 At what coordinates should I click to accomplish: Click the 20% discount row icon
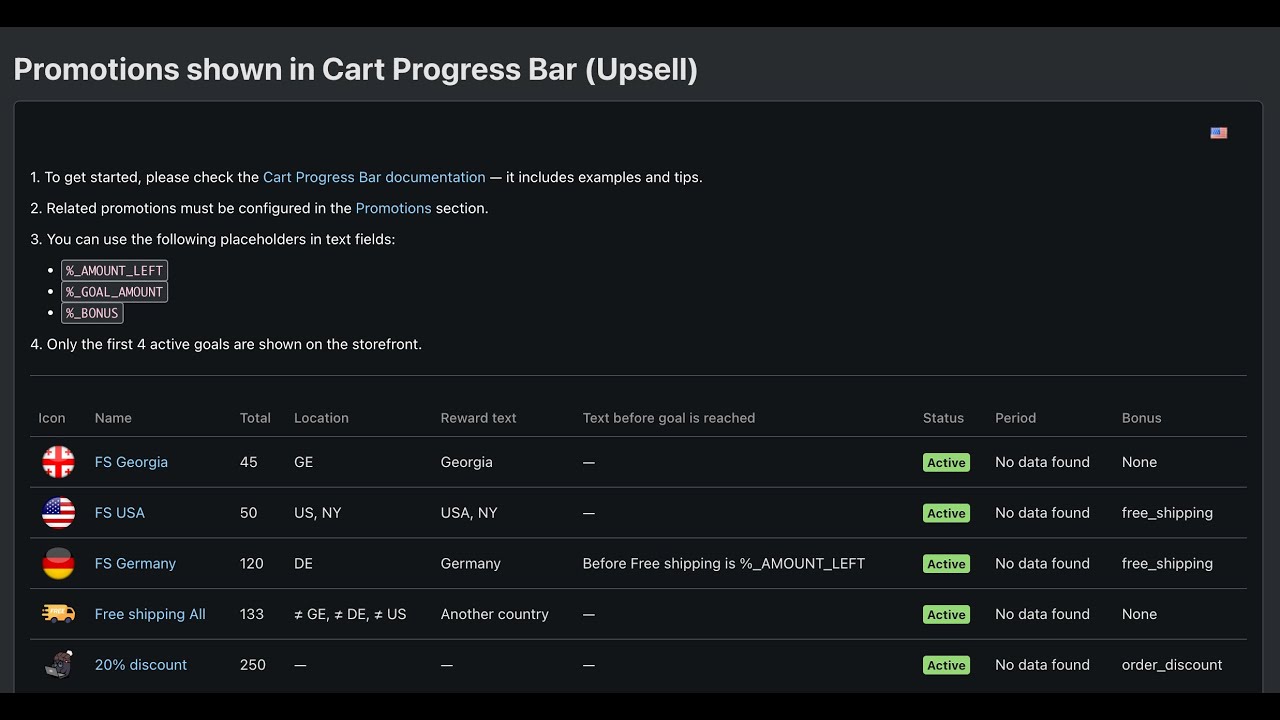pos(58,665)
